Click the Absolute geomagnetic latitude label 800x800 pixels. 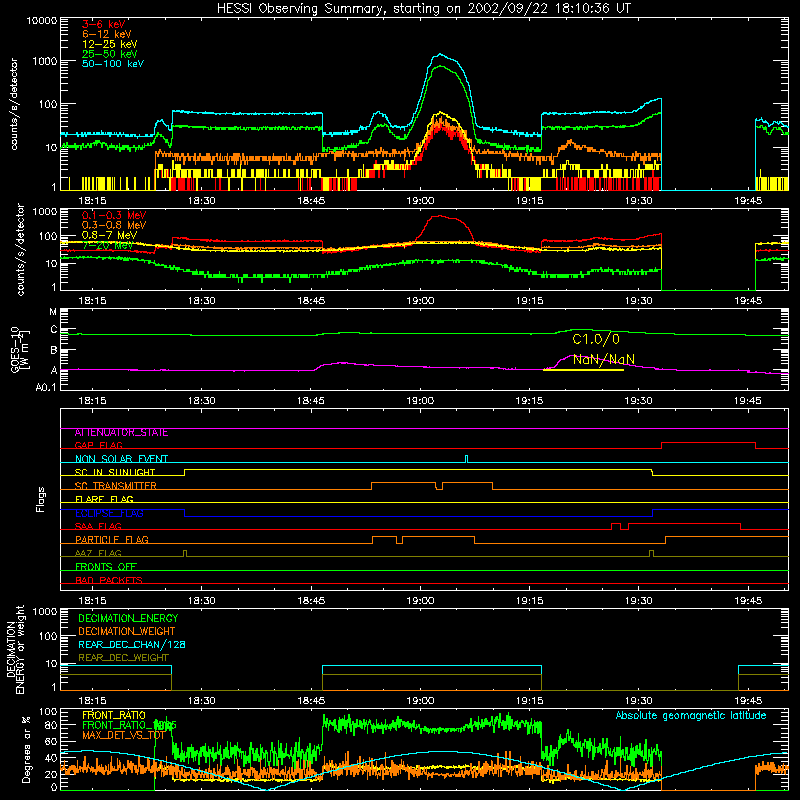pos(691,716)
